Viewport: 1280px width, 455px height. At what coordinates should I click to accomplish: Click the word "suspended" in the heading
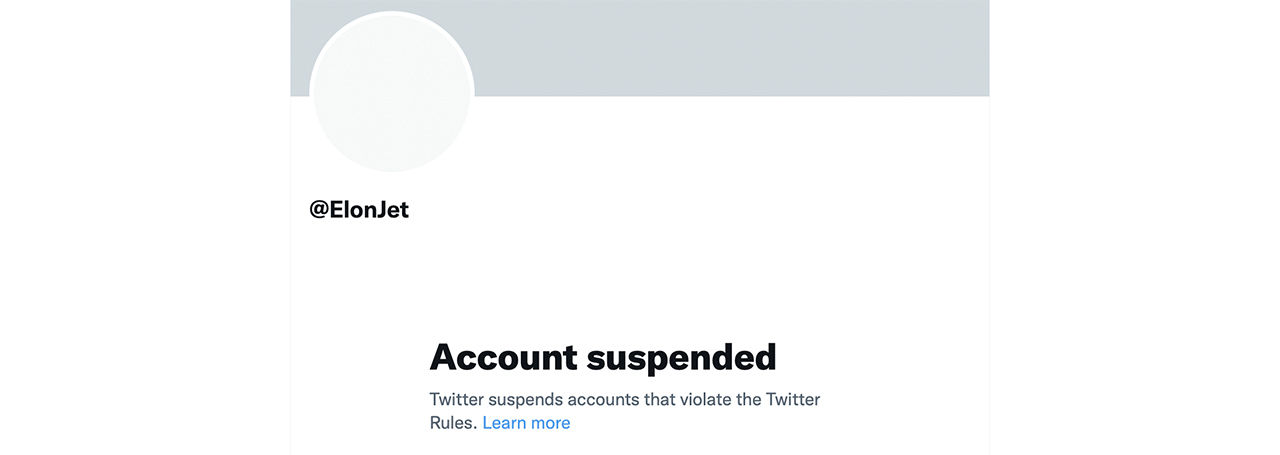point(682,357)
